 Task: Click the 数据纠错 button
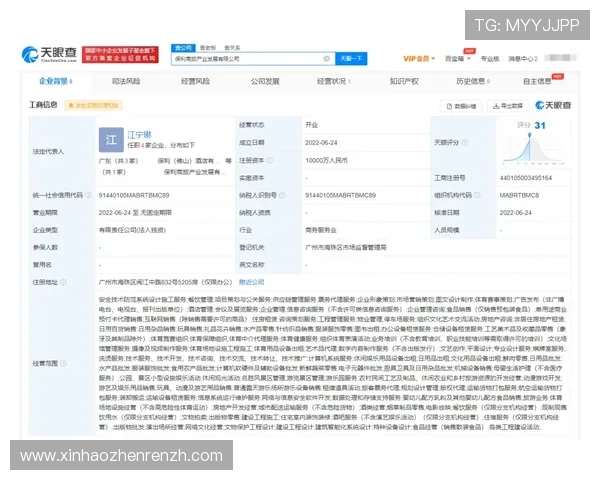pyautogui.click(x=461, y=106)
